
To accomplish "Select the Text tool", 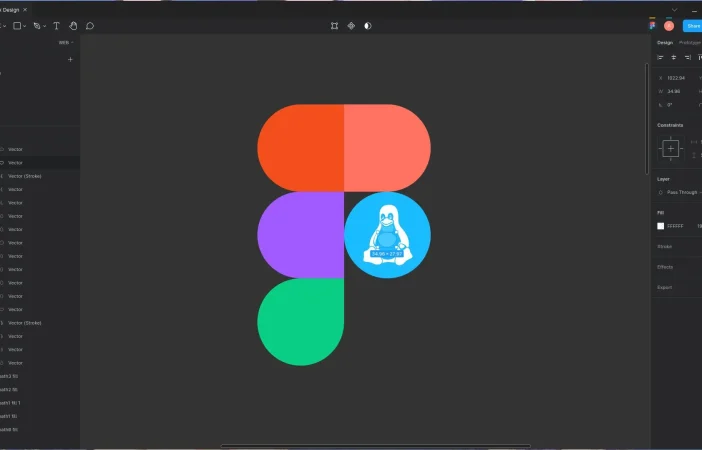I will [x=56, y=26].
